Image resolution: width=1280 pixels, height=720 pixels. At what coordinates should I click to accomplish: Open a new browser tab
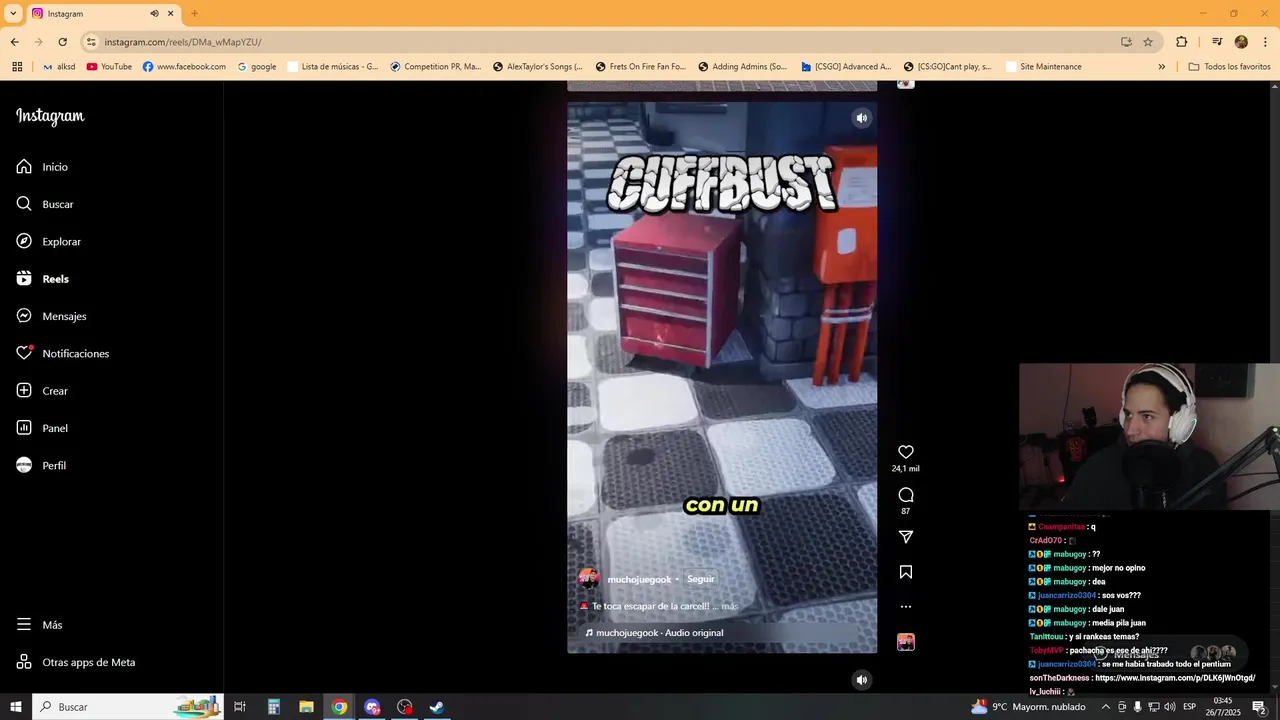tap(194, 14)
